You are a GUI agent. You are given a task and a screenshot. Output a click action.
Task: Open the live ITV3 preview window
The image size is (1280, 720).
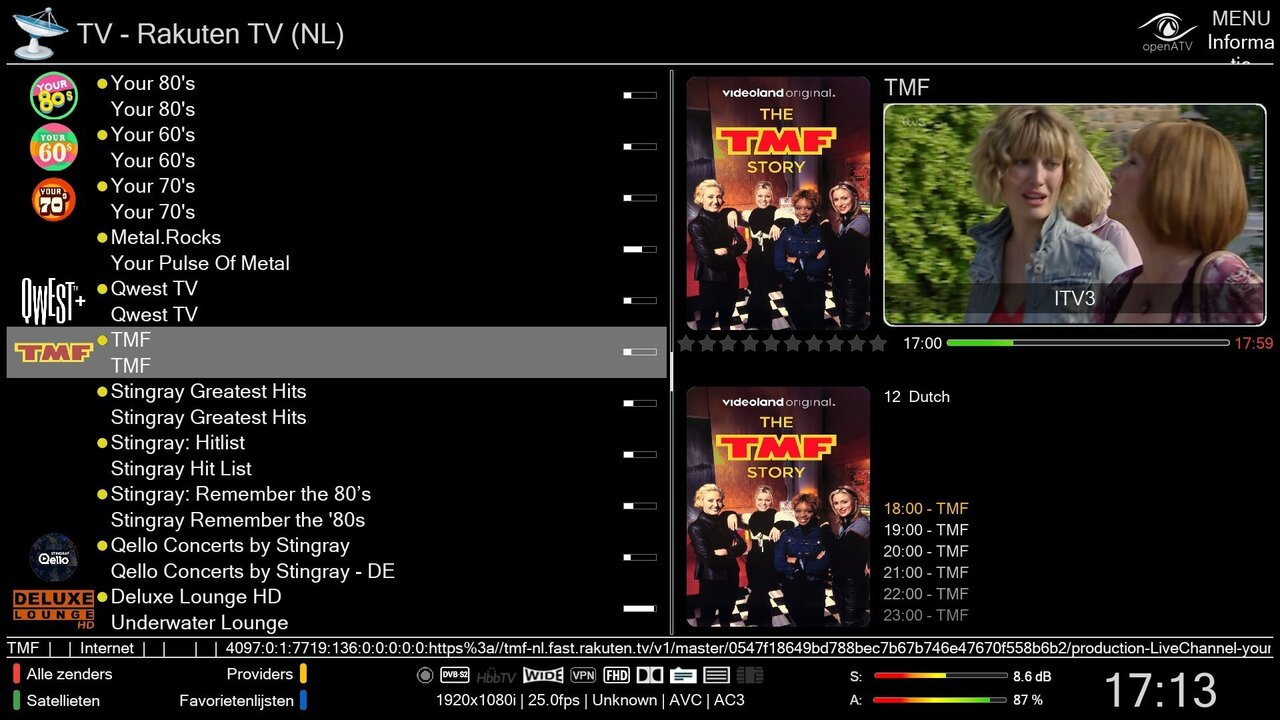[1075, 215]
